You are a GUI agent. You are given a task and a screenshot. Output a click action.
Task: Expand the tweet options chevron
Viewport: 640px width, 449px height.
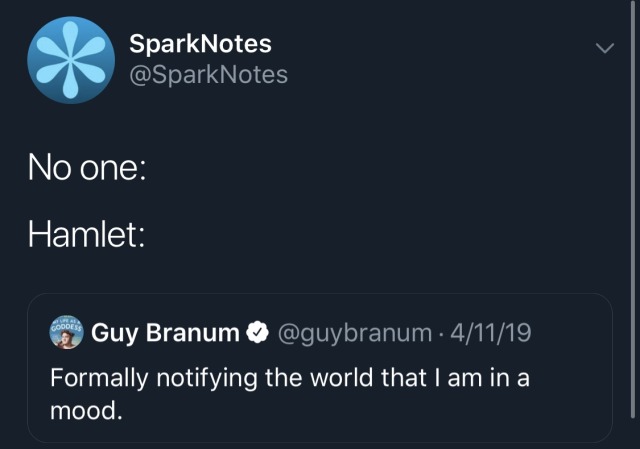click(604, 48)
